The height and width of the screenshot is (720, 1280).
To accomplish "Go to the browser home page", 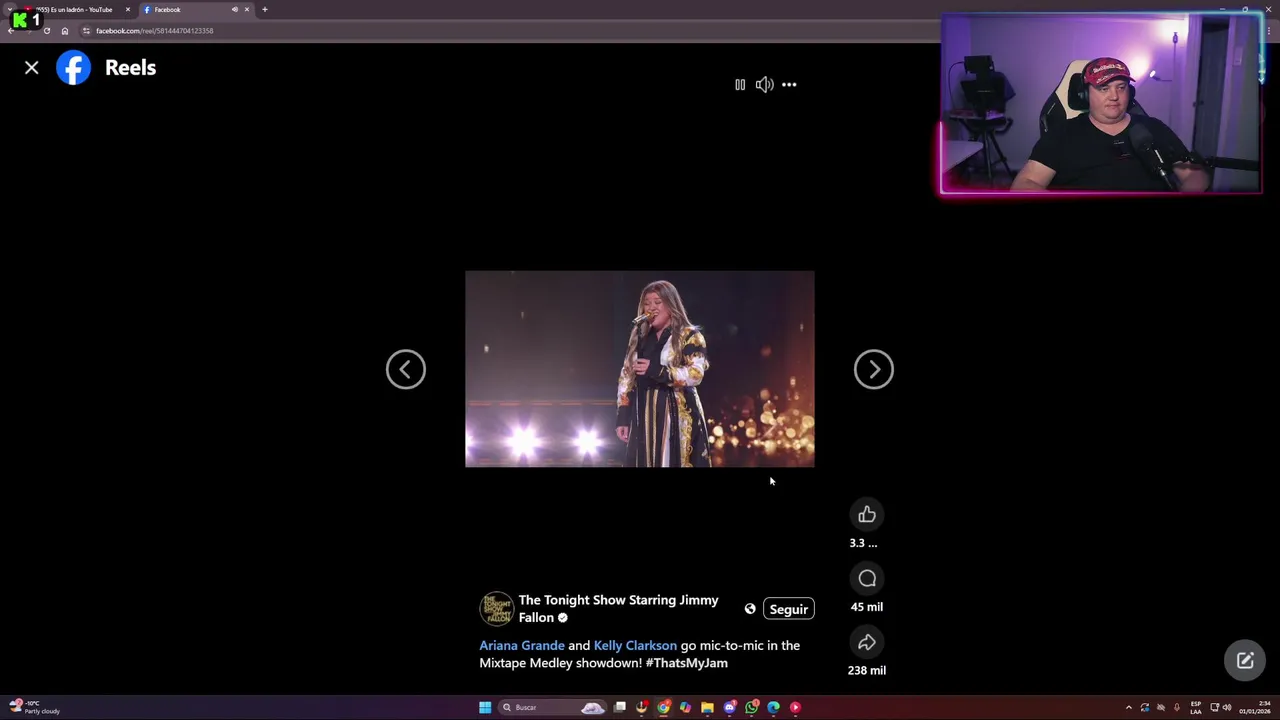I will click(x=65, y=31).
